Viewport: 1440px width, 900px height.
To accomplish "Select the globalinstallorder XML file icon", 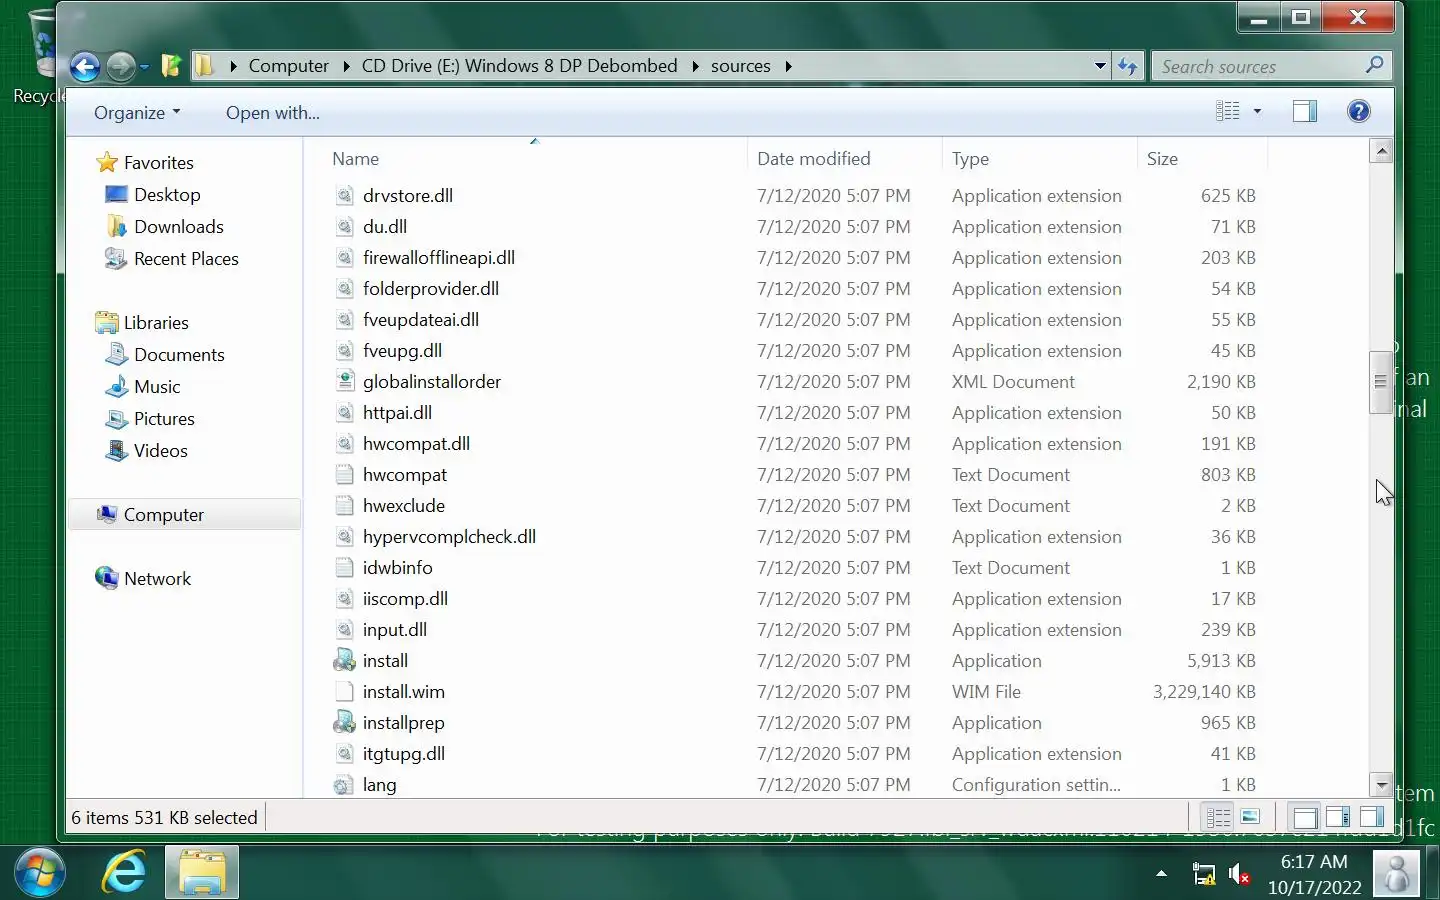I will pyautogui.click(x=344, y=381).
